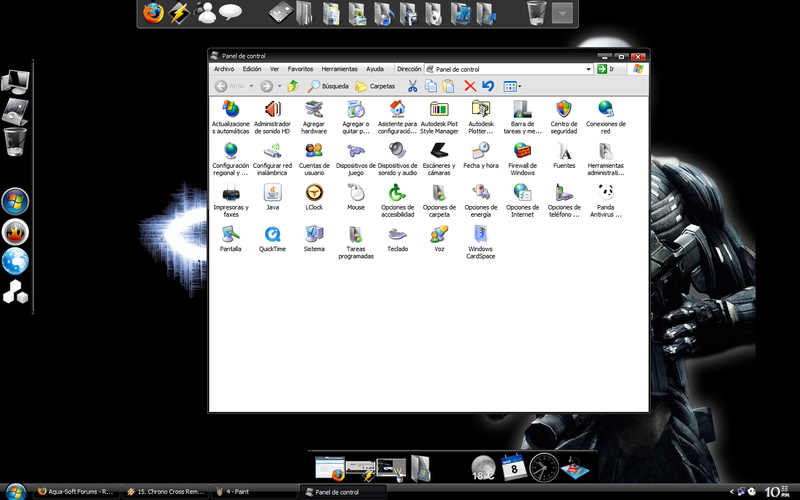Expand the Atrás history dropdown arrow
The height and width of the screenshot is (500, 800).
(251, 86)
